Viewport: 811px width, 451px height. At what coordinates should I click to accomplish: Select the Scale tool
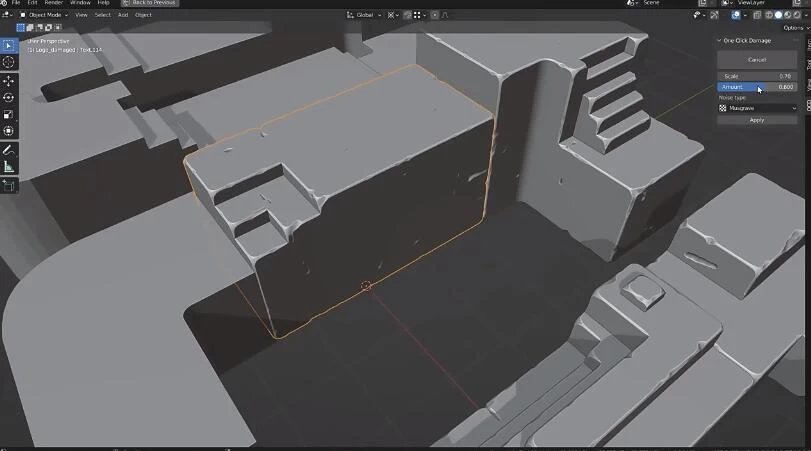click(9, 114)
